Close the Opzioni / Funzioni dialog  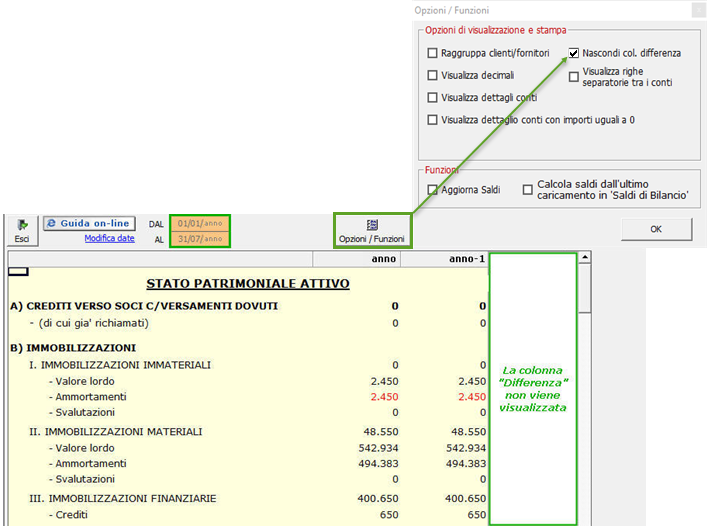pos(699,10)
